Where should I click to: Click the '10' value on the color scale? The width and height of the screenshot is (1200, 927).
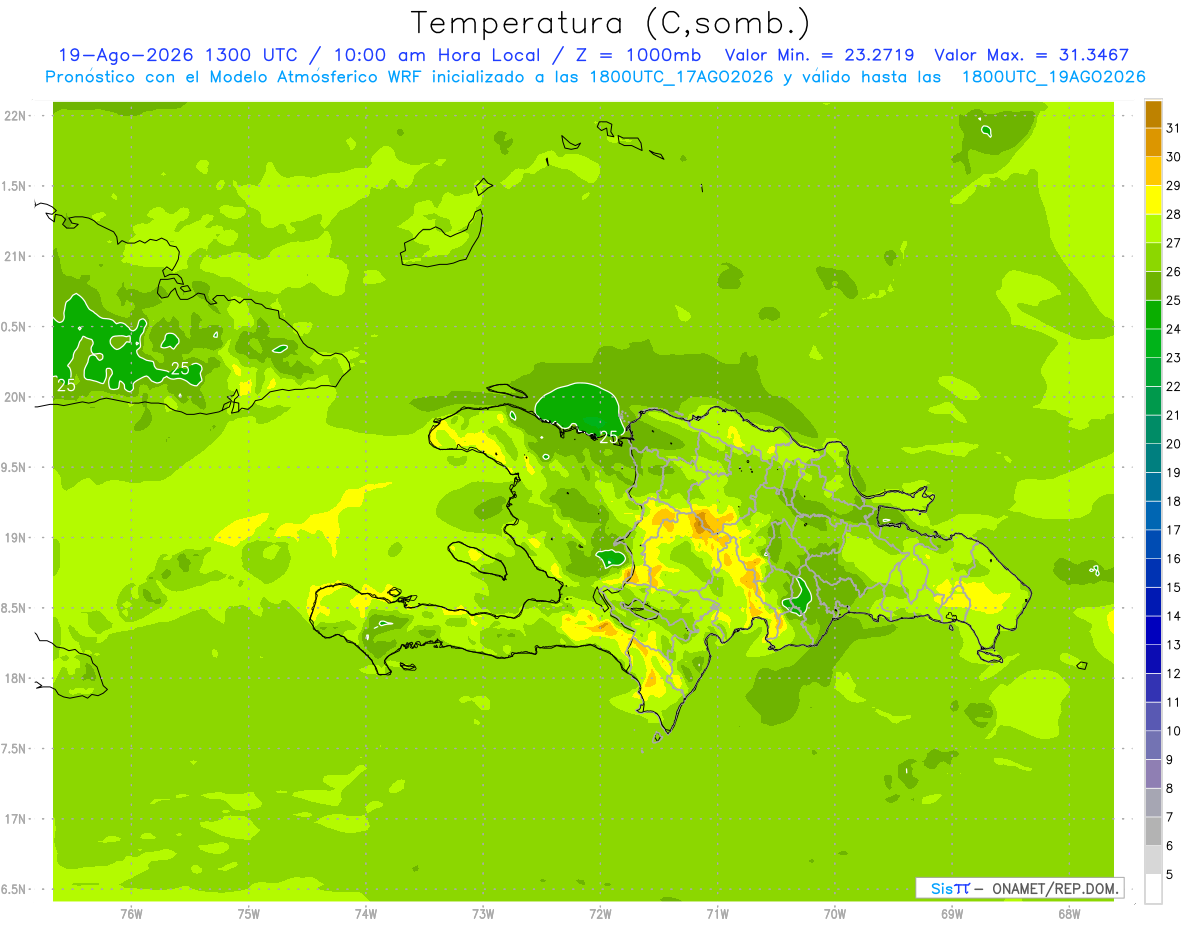click(x=1174, y=731)
